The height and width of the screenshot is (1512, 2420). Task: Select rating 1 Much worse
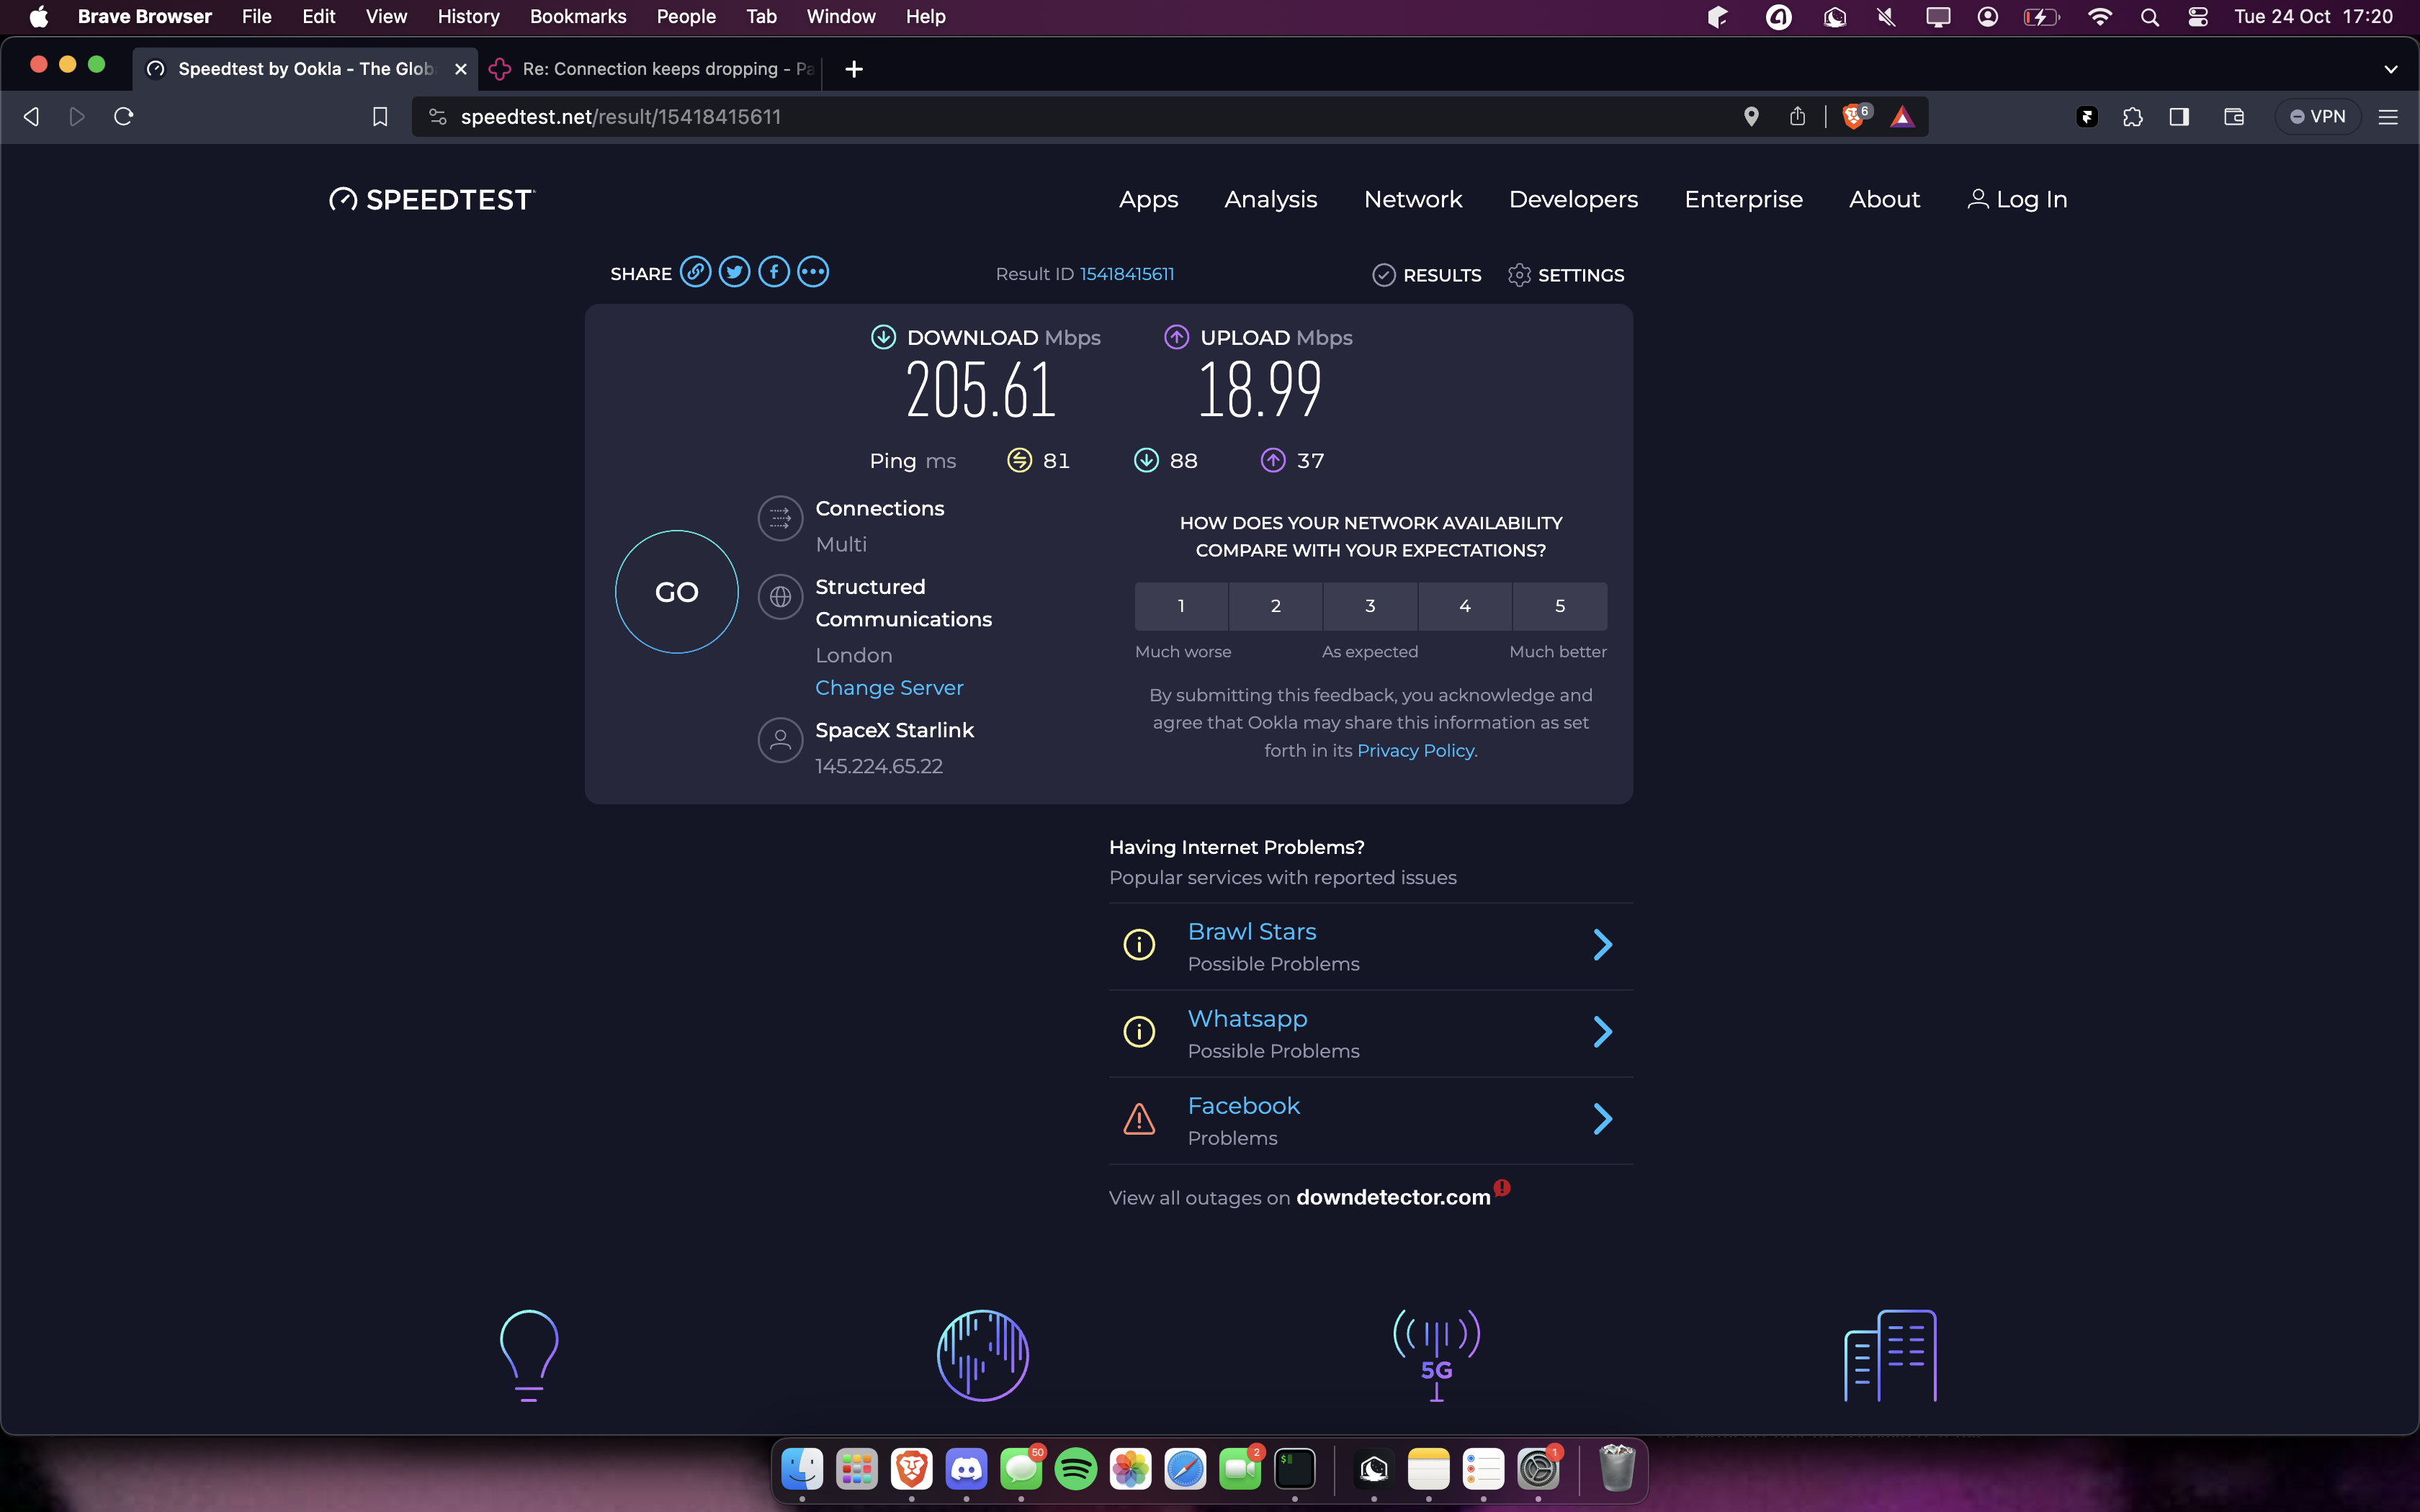(1181, 606)
